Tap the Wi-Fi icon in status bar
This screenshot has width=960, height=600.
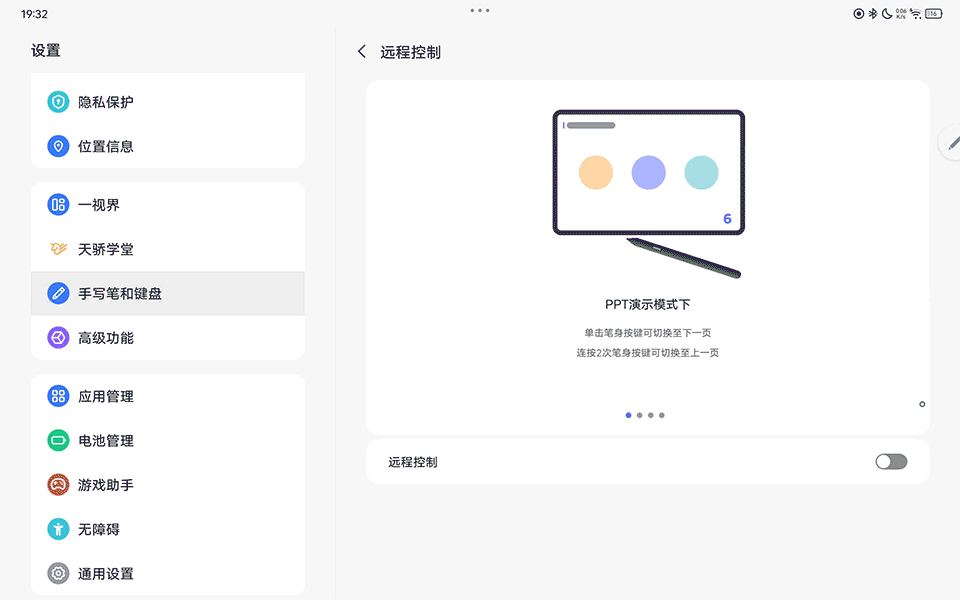[915, 14]
